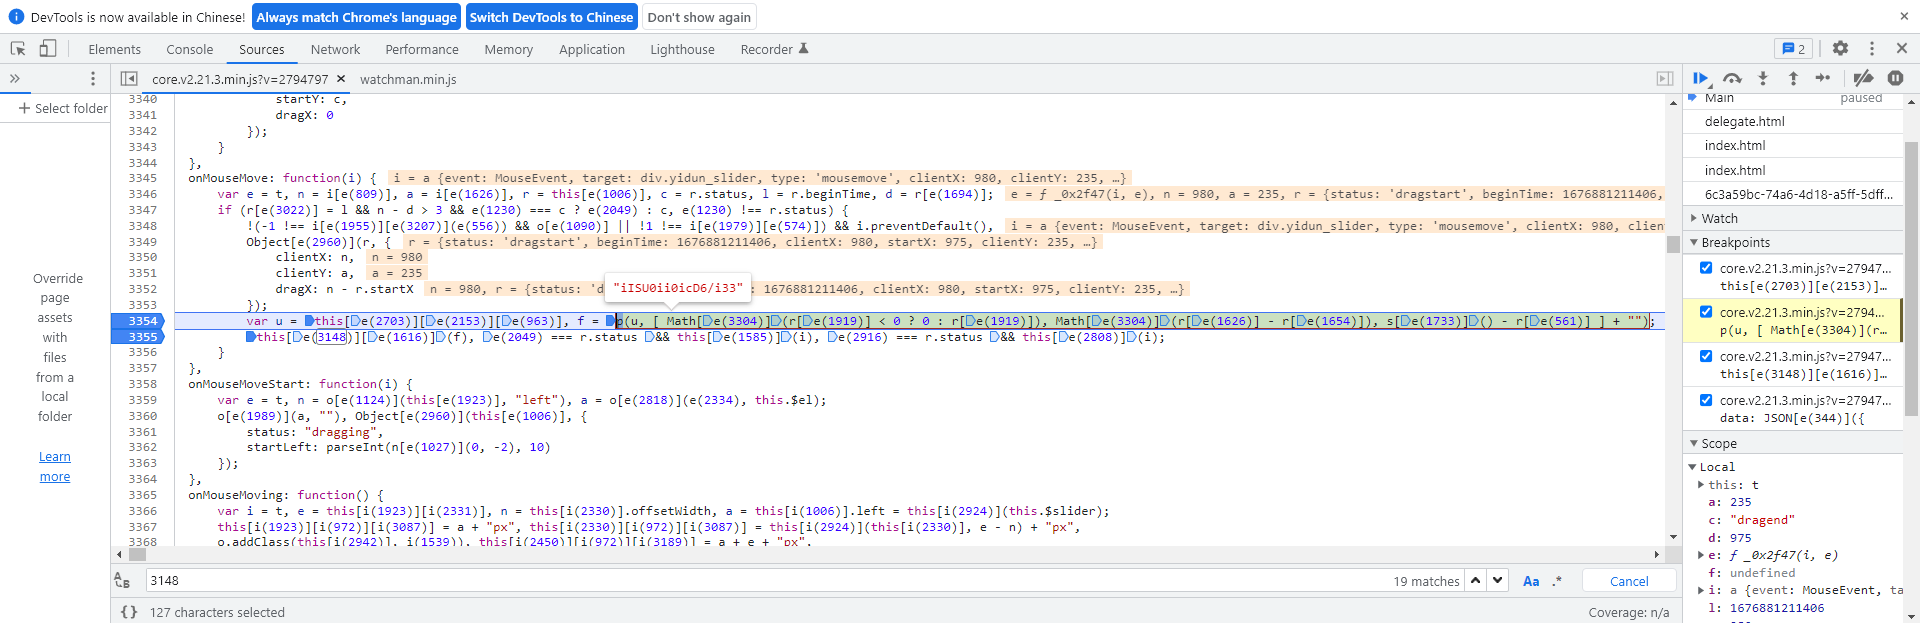Click the search field containing 3148
This screenshot has height=623, width=1920.
click(760, 581)
